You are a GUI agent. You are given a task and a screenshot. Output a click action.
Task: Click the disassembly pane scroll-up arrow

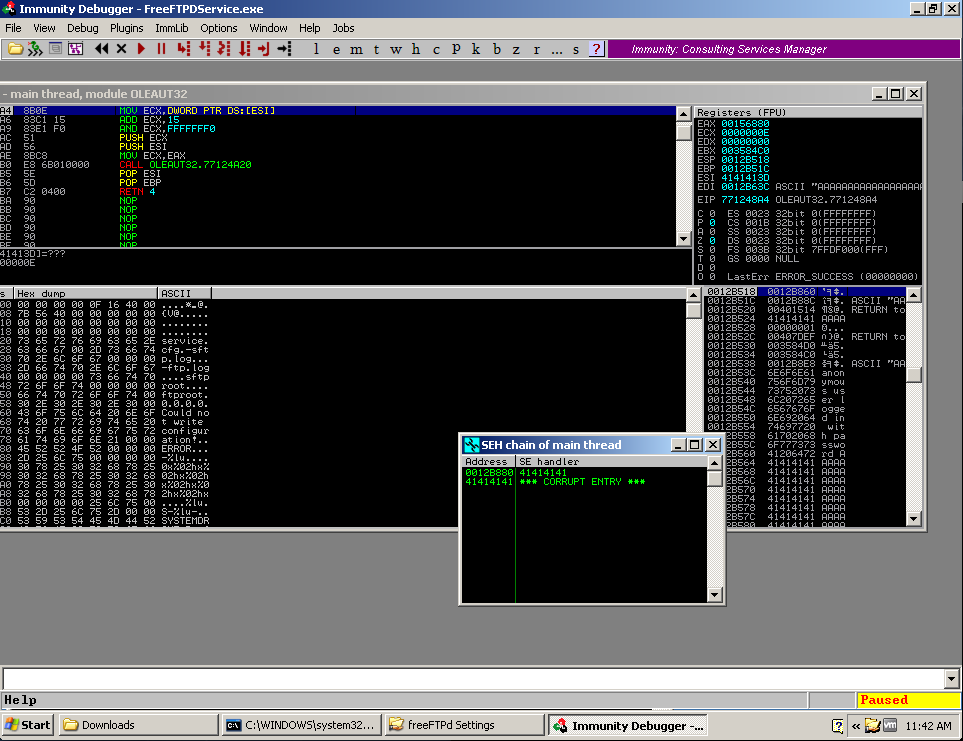684,114
